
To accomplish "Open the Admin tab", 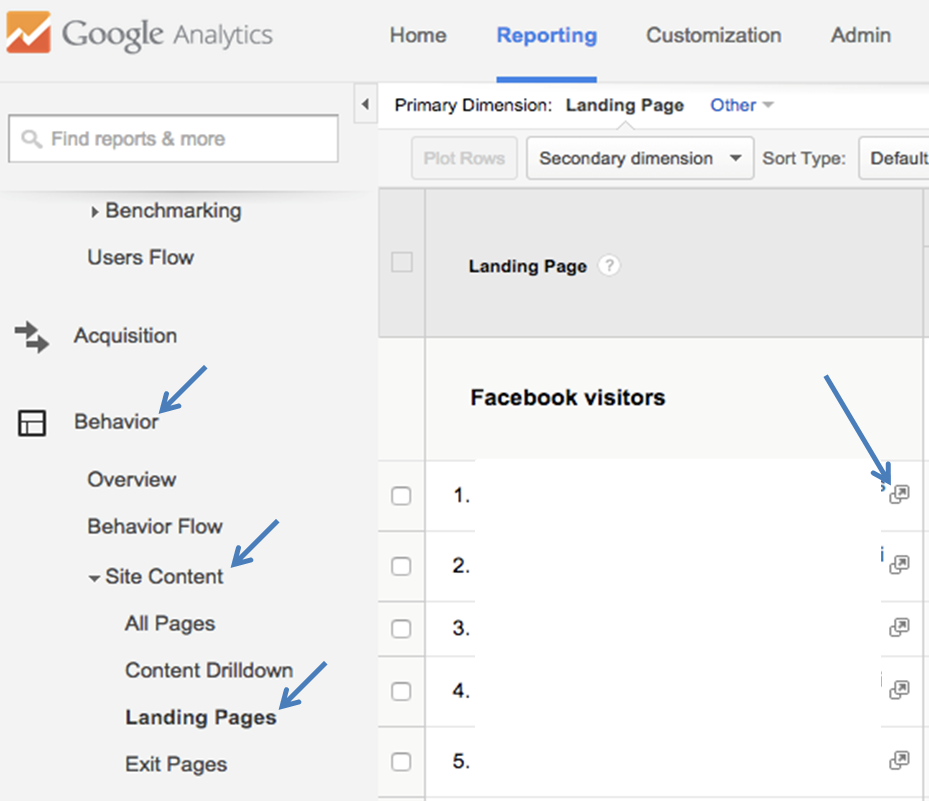I will coord(860,36).
